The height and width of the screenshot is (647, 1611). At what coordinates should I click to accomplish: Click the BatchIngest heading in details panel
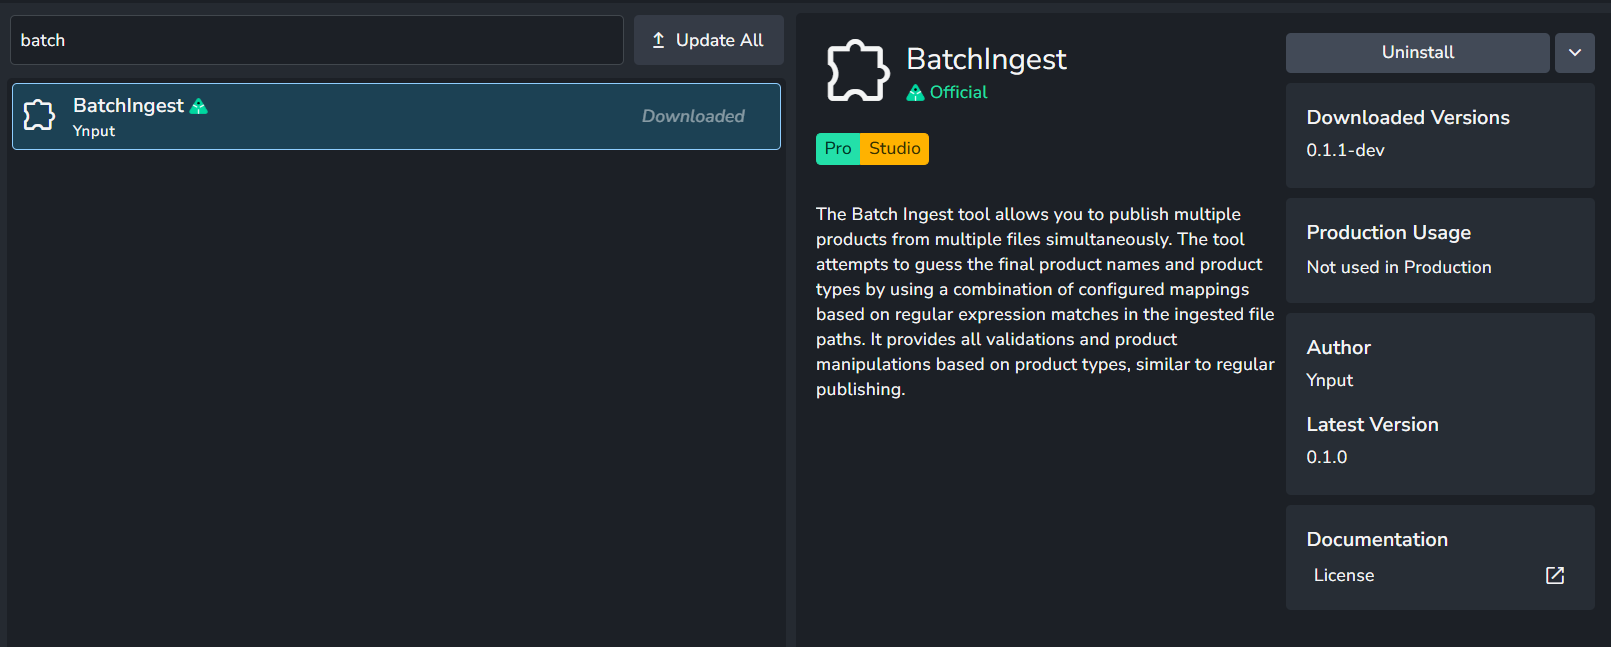986,59
